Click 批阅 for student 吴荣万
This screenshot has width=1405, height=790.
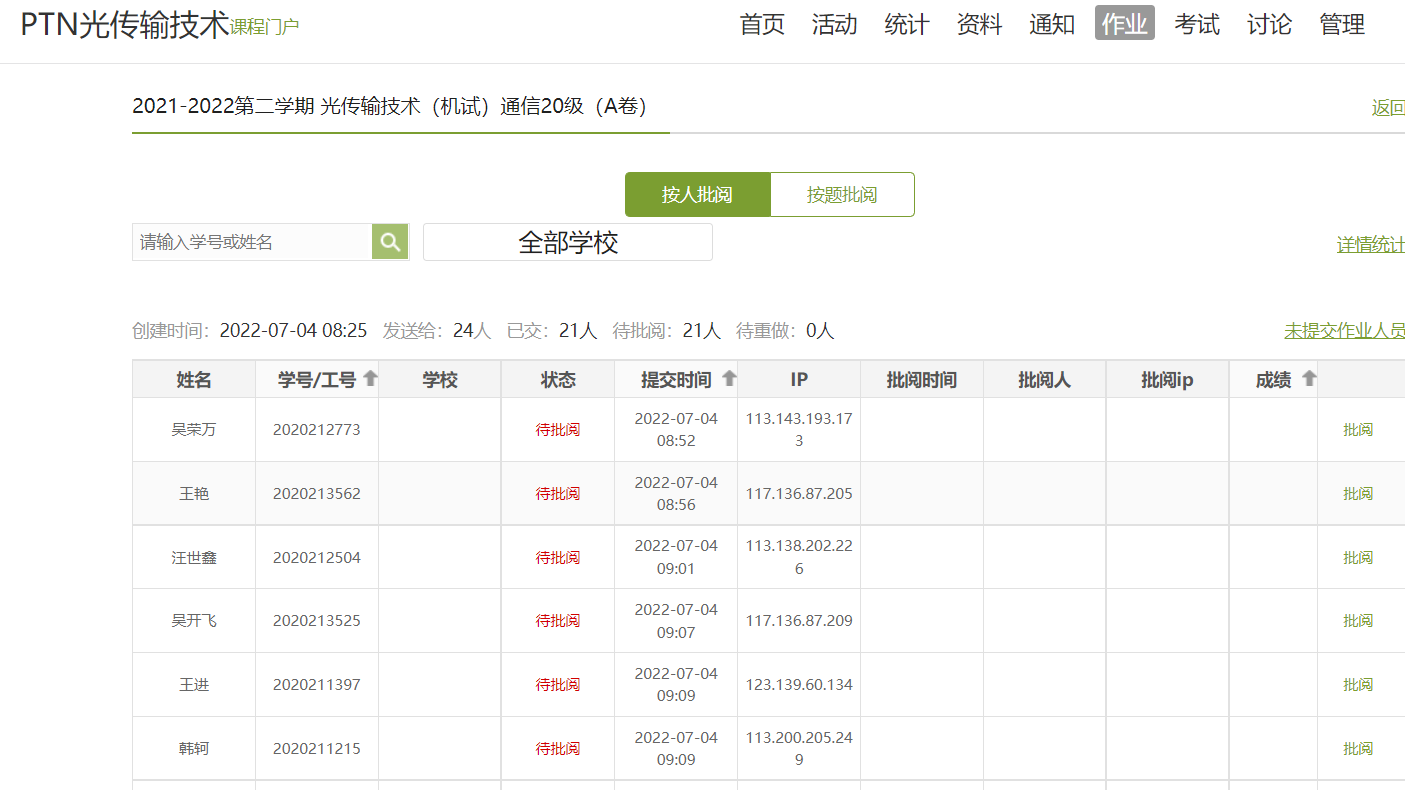(x=1357, y=430)
